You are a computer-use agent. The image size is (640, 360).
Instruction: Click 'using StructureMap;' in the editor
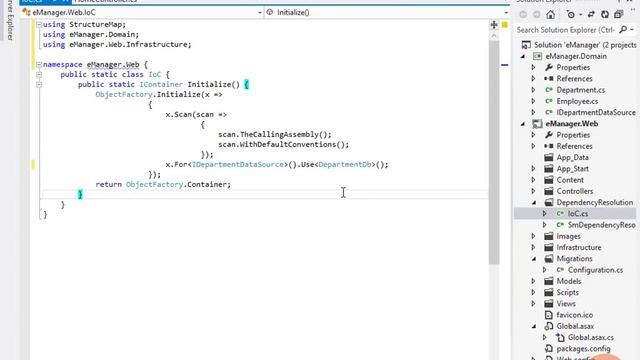84,24
